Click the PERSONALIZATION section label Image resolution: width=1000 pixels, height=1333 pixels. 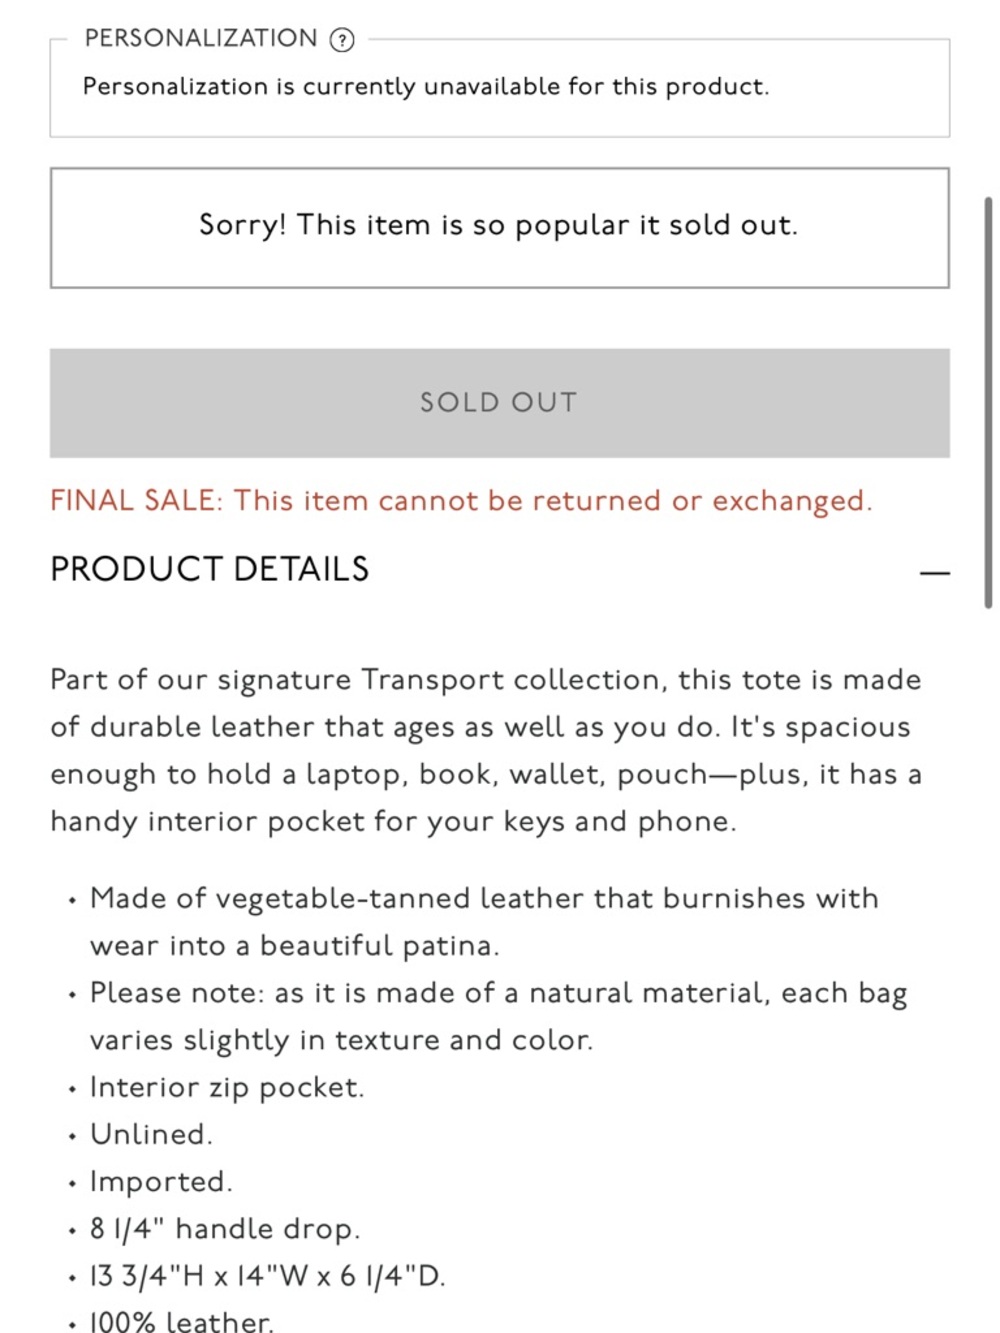pyautogui.click(x=200, y=38)
